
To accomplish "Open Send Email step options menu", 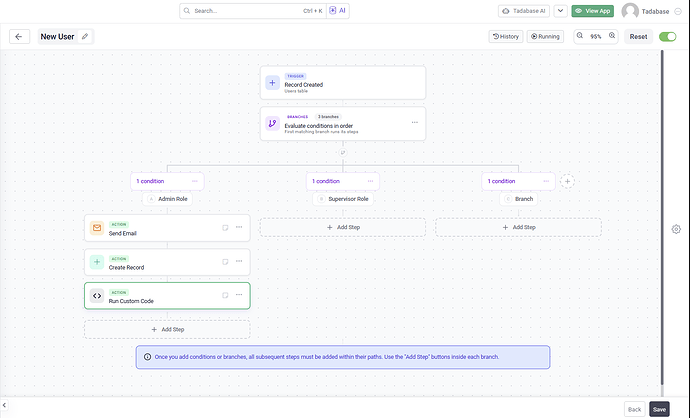I will click(239, 228).
